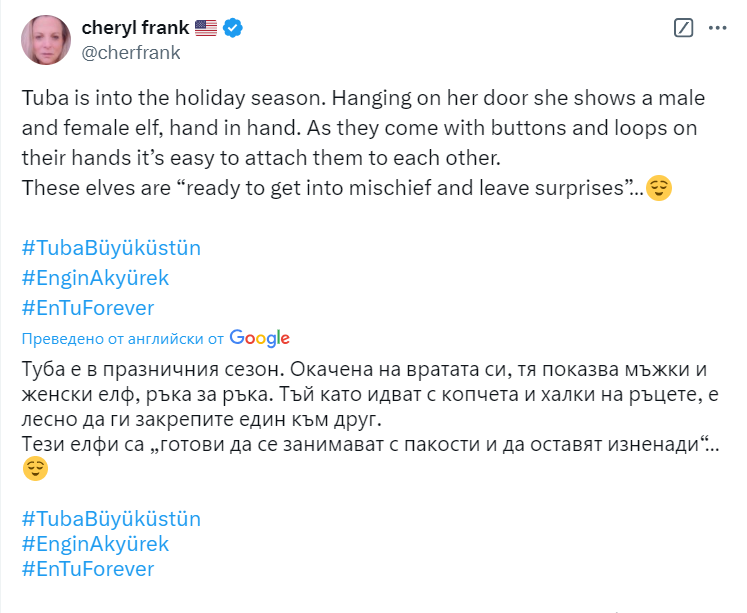747x613 pixels.
Task: Click the Google logo in translation credit
Action: 259,338
